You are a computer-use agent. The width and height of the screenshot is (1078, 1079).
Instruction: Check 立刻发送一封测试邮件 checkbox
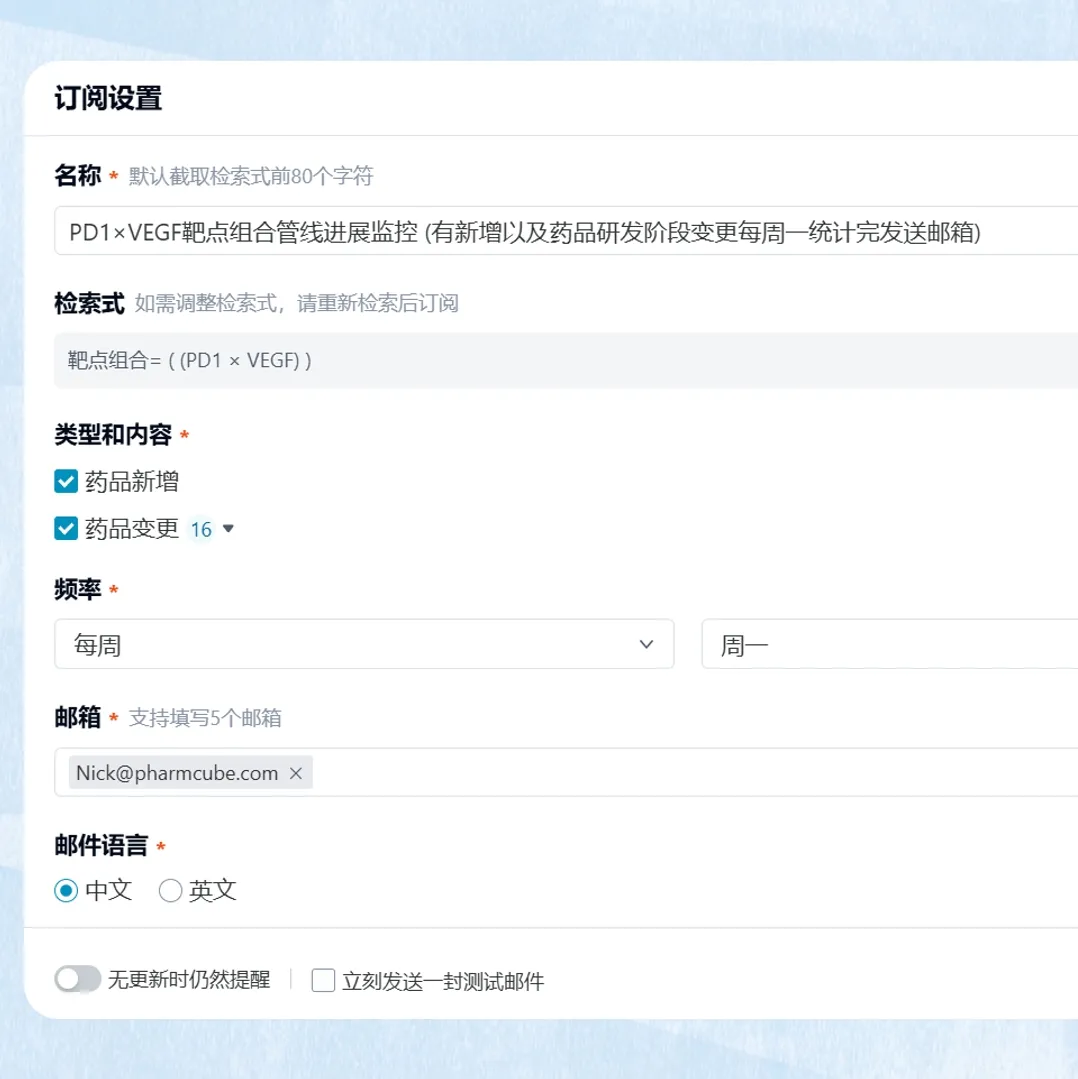coord(323,980)
